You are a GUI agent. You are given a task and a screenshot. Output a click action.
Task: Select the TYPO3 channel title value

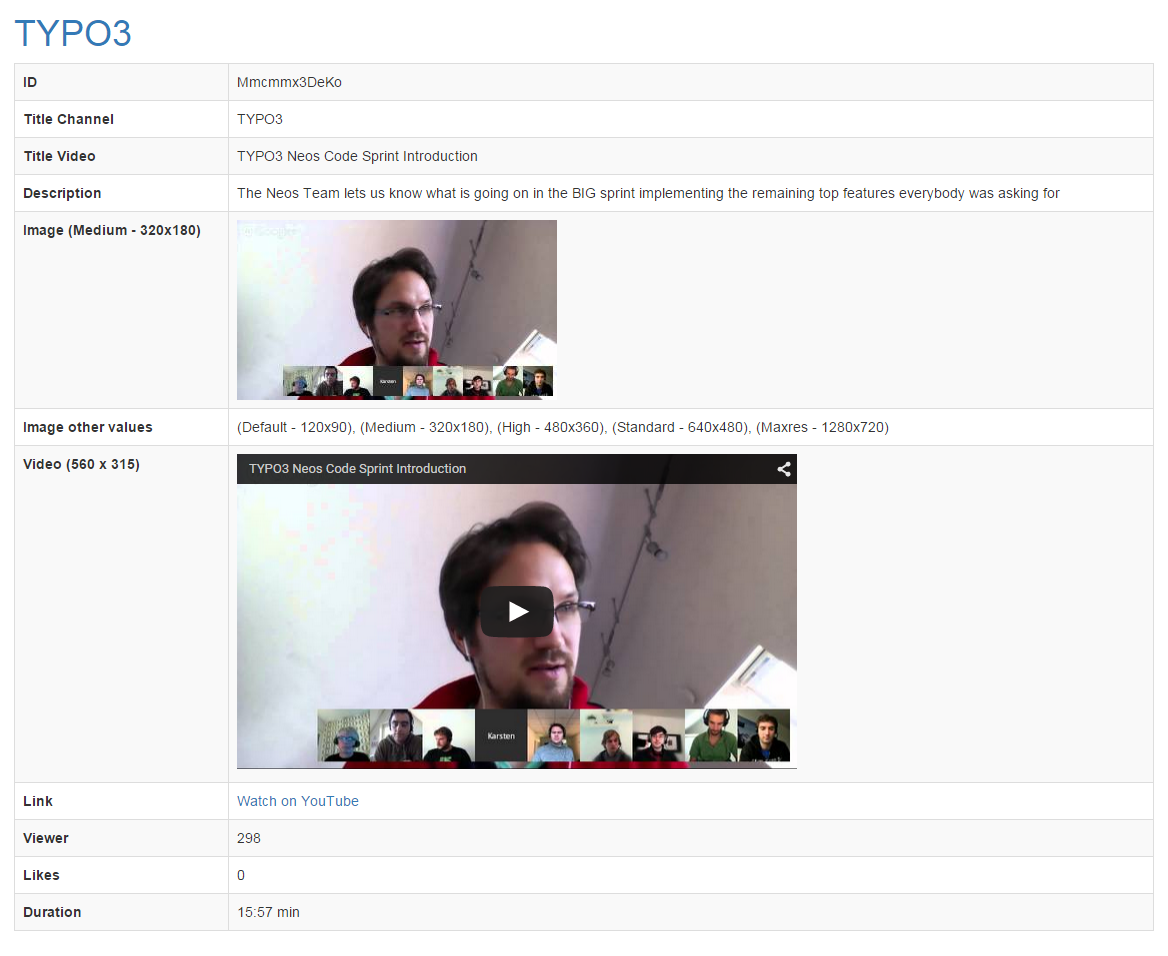259,119
